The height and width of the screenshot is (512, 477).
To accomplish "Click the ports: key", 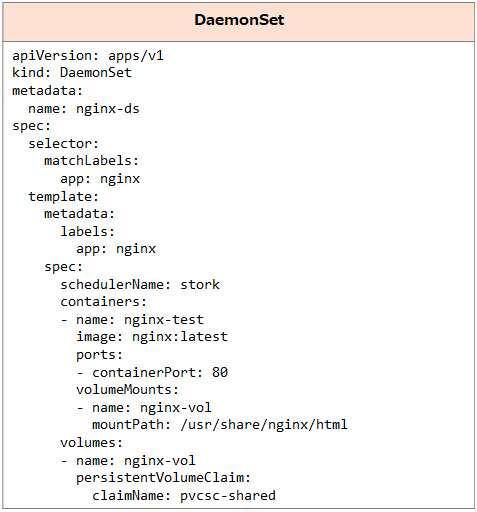I will coord(99,355).
